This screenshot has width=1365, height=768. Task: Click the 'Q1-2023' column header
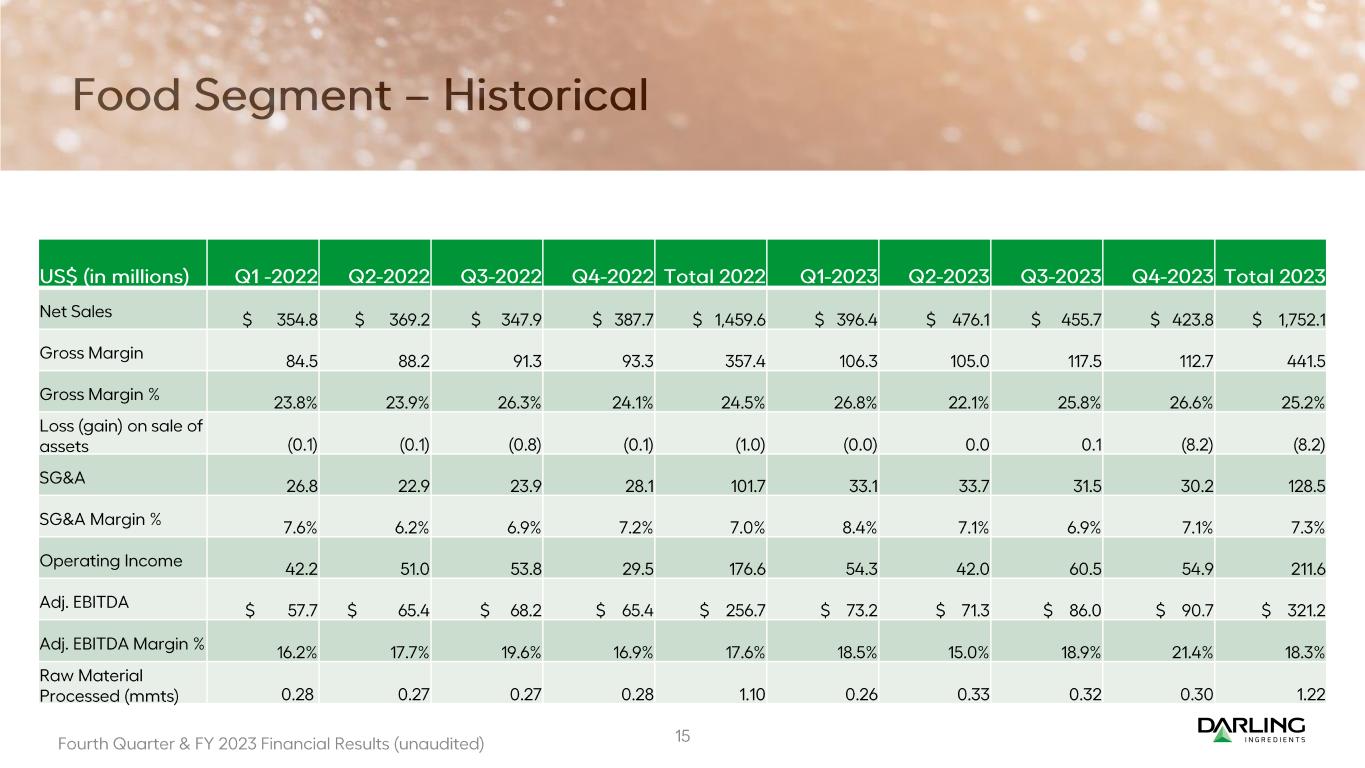[841, 276]
